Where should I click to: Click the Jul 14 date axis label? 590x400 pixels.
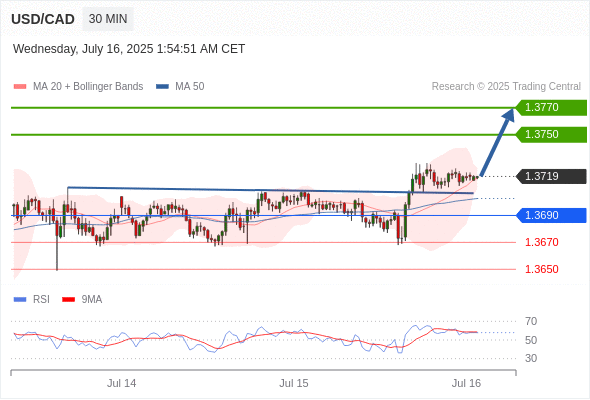pos(122,383)
